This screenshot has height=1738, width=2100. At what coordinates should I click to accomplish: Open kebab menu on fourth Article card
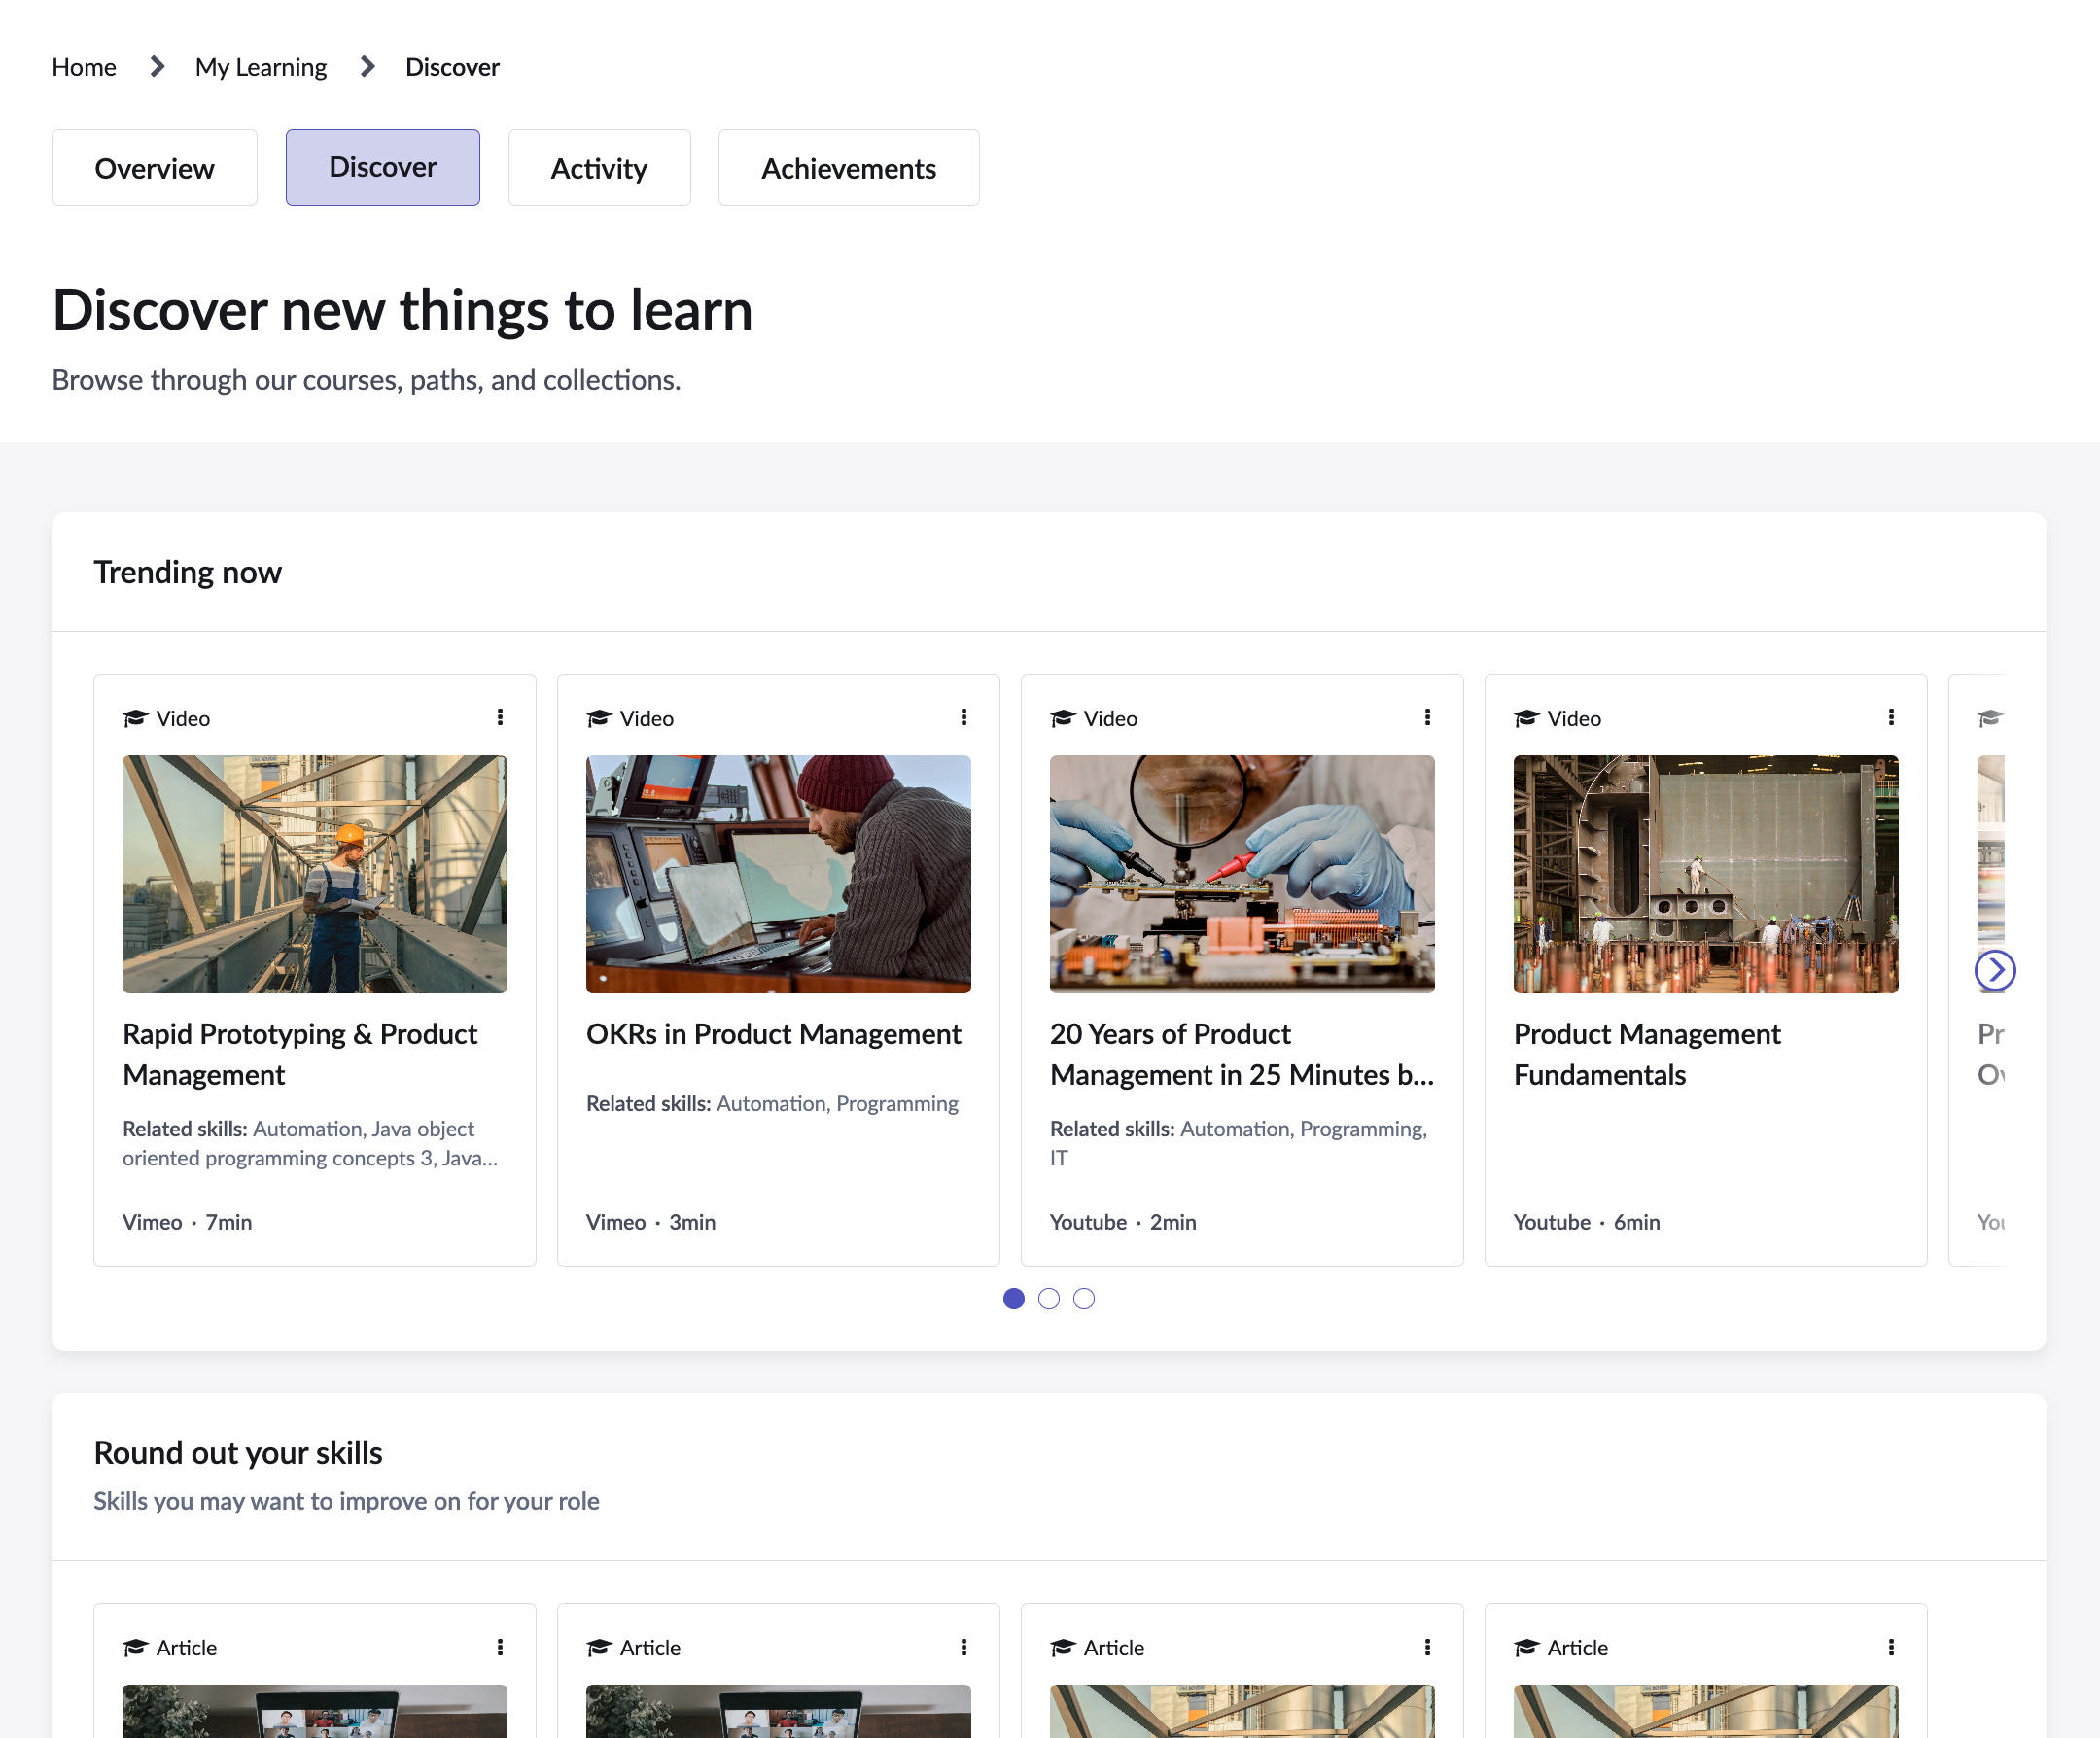(x=1891, y=1647)
